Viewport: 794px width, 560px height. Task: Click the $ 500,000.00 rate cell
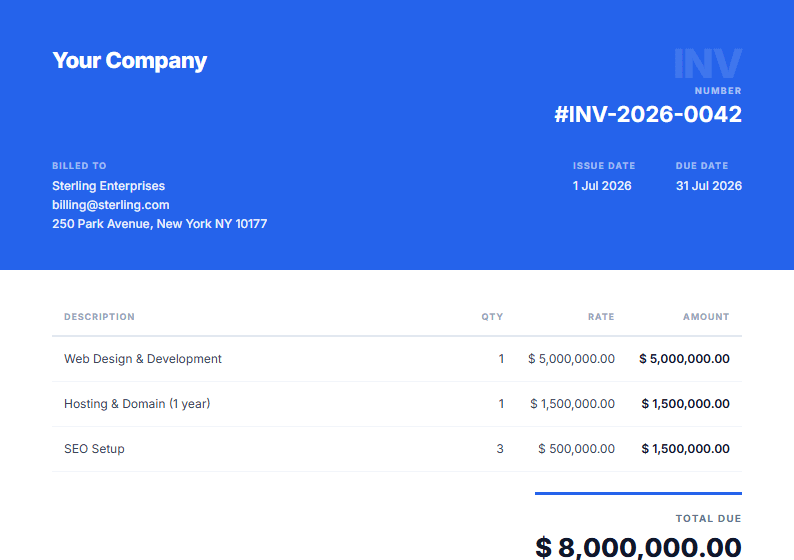coord(576,449)
